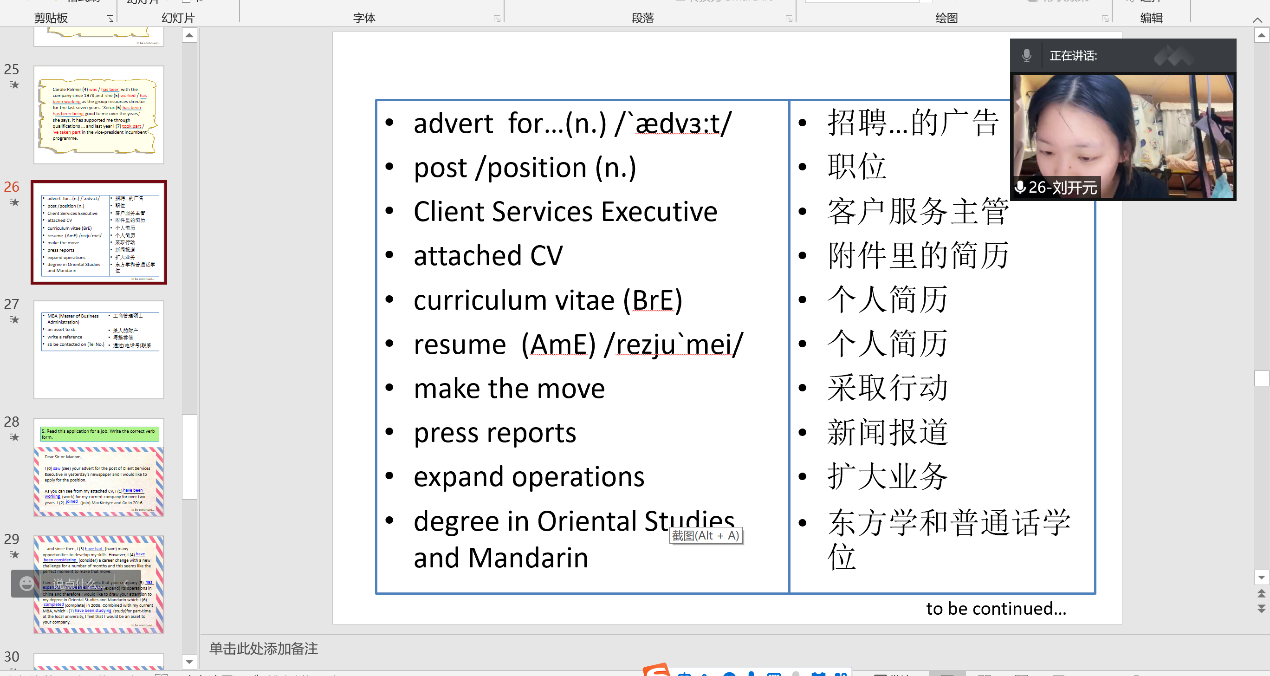Open the 字体 group dialog launcher
Screen dimensions: 1270x676
[x=496, y=19]
